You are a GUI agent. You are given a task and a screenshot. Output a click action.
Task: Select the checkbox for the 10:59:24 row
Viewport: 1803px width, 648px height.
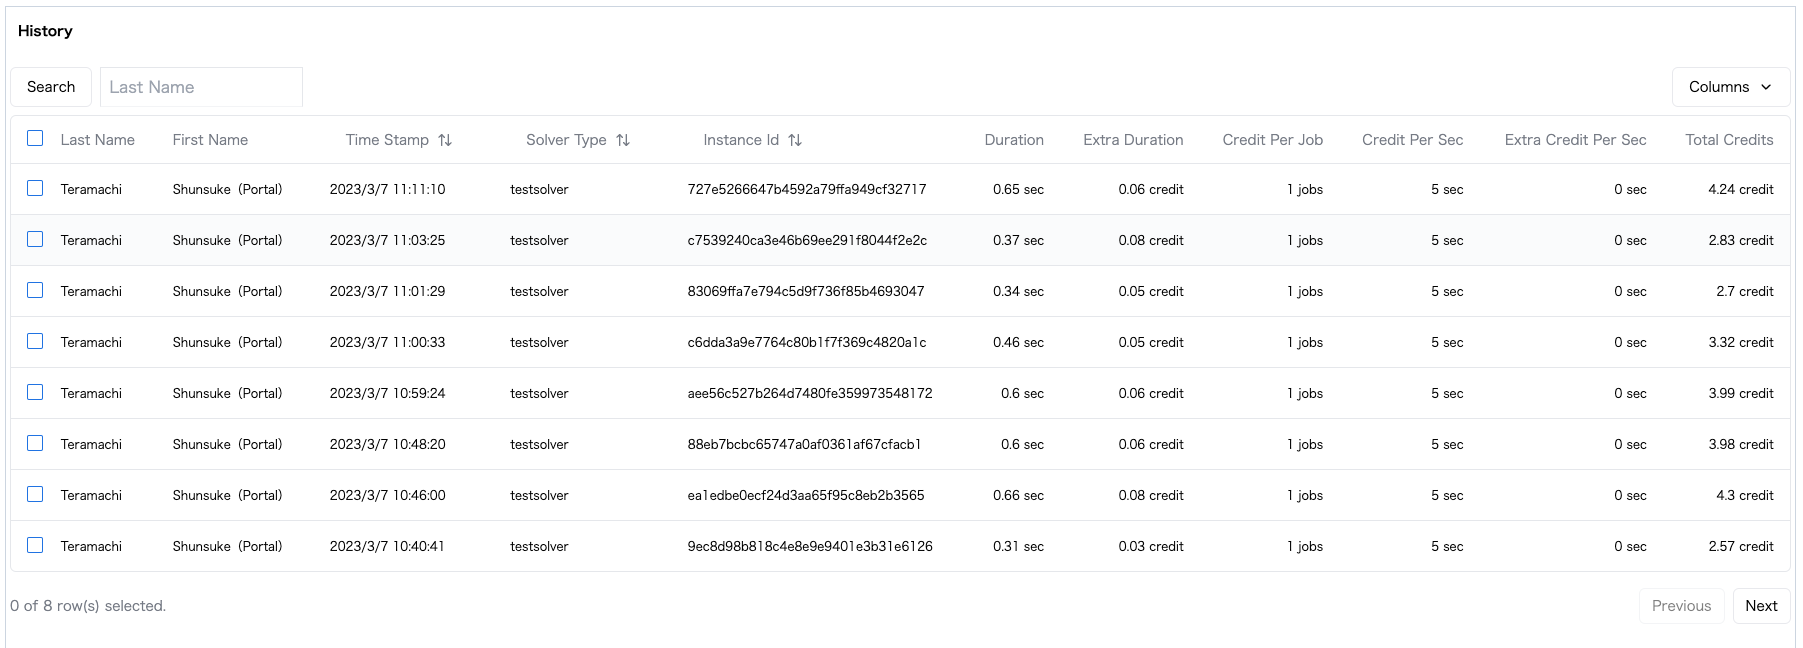coord(35,392)
